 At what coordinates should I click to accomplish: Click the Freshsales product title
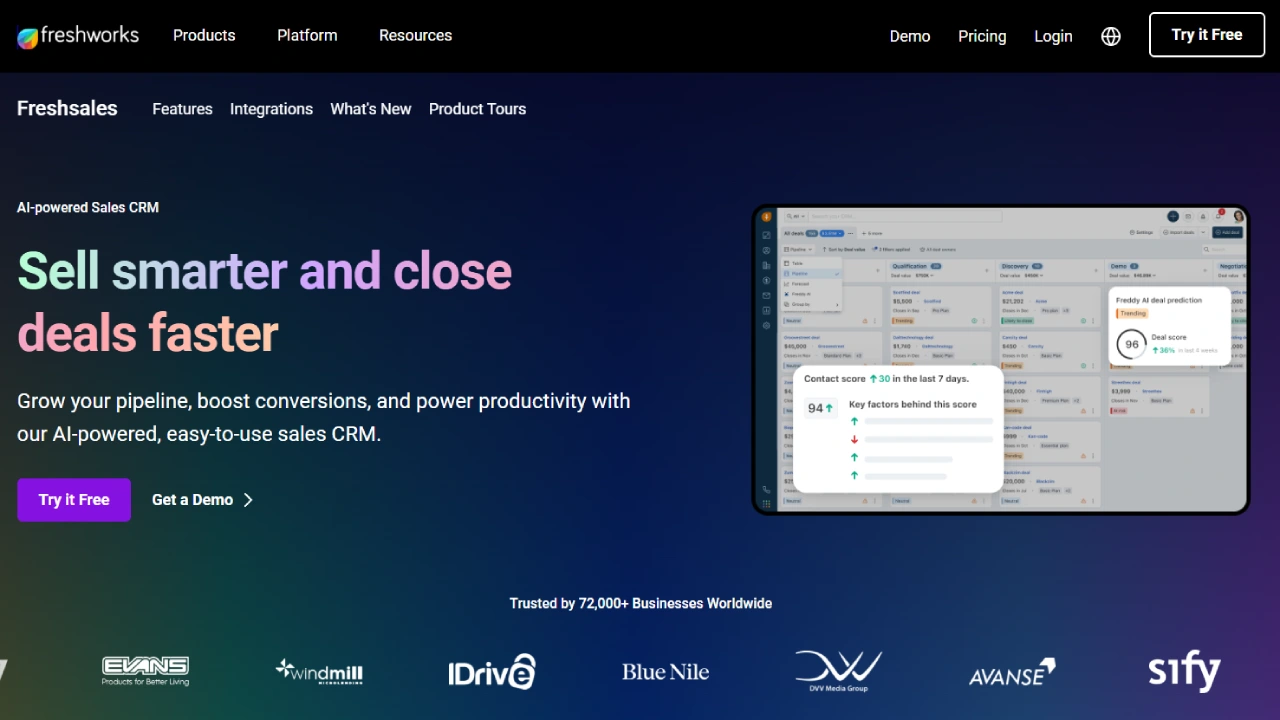(x=67, y=108)
